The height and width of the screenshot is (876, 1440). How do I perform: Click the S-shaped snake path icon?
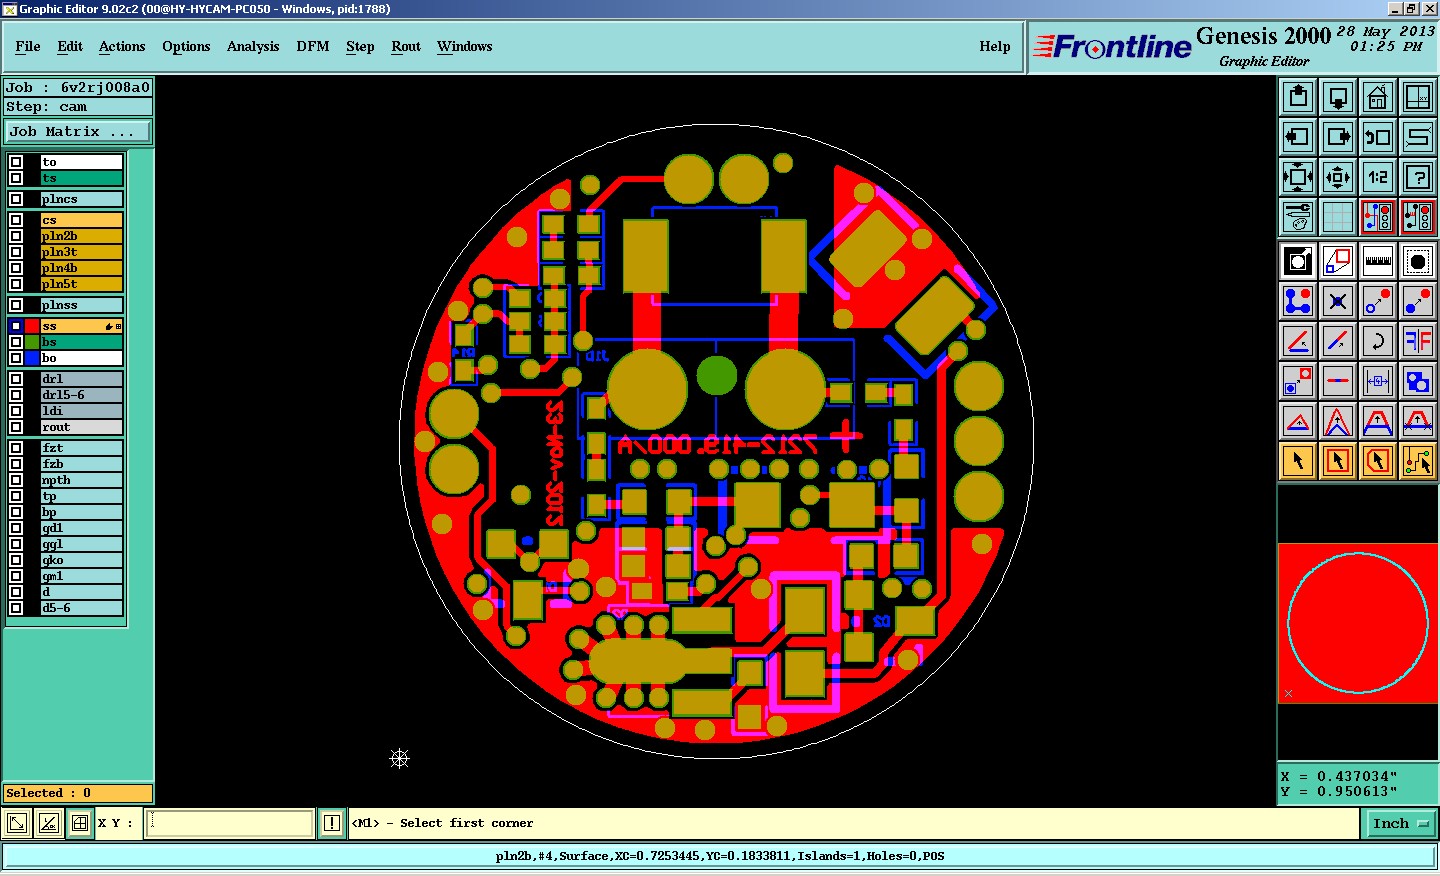(x=1418, y=137)
